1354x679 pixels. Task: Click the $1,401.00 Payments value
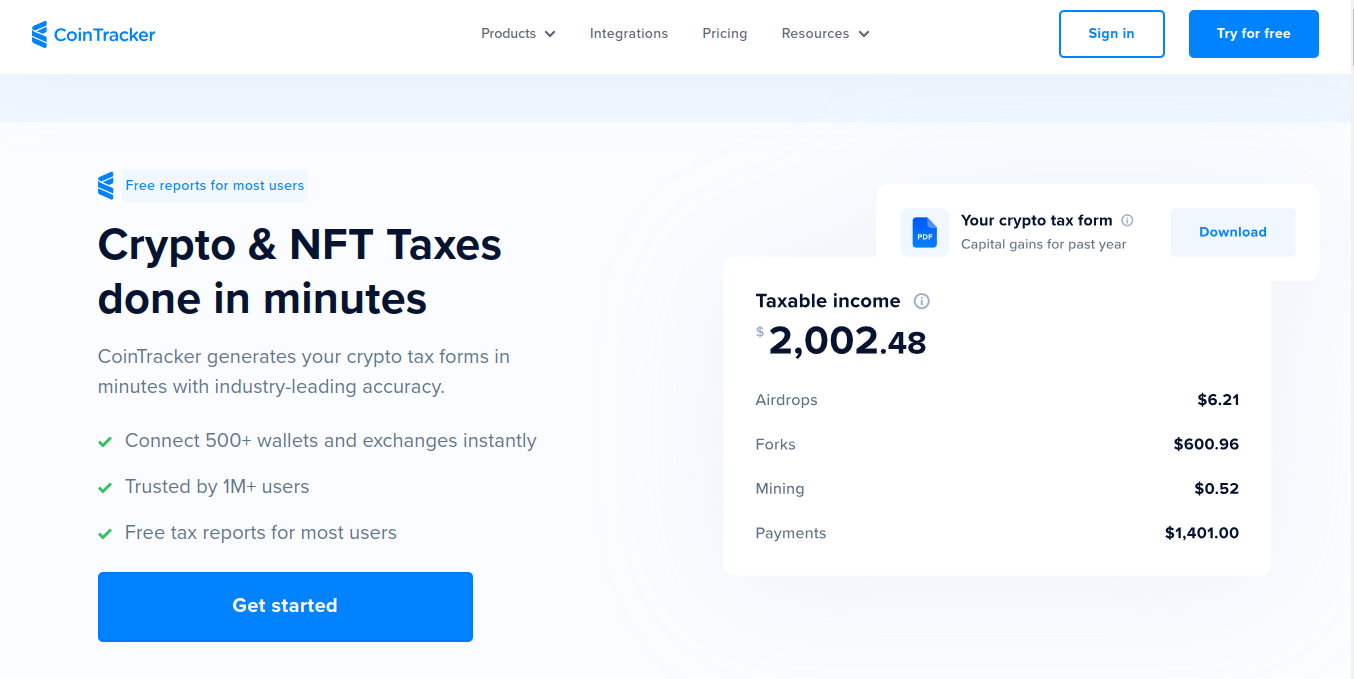[1202, 533]
